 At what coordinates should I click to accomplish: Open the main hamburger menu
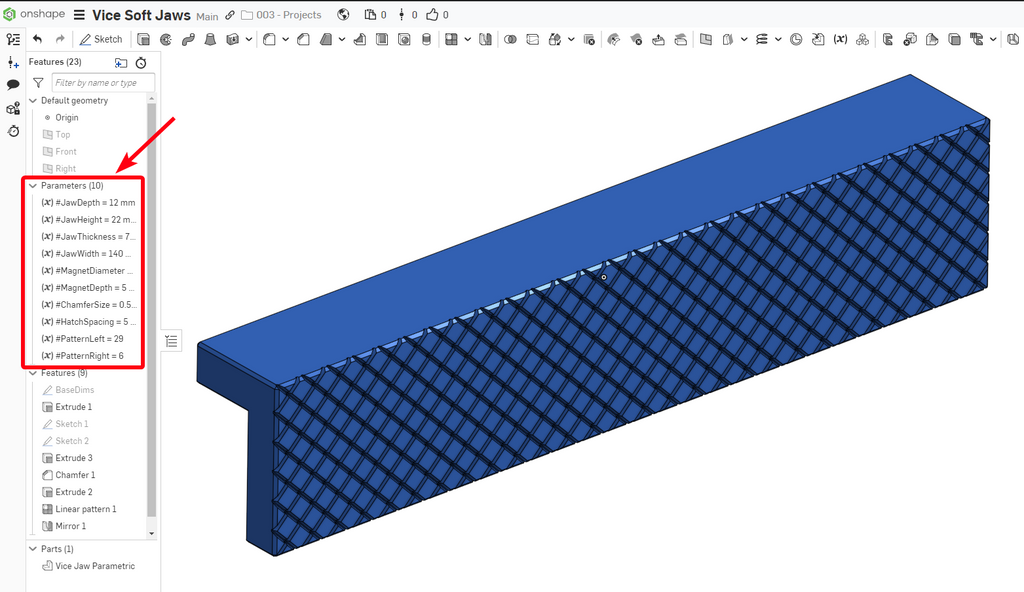point(79,14)
